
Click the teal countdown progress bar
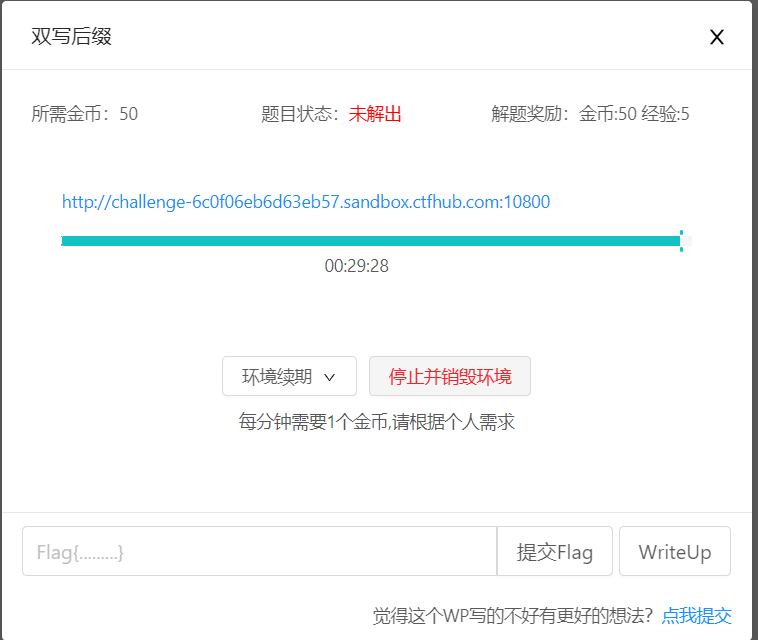click(370, 241)
